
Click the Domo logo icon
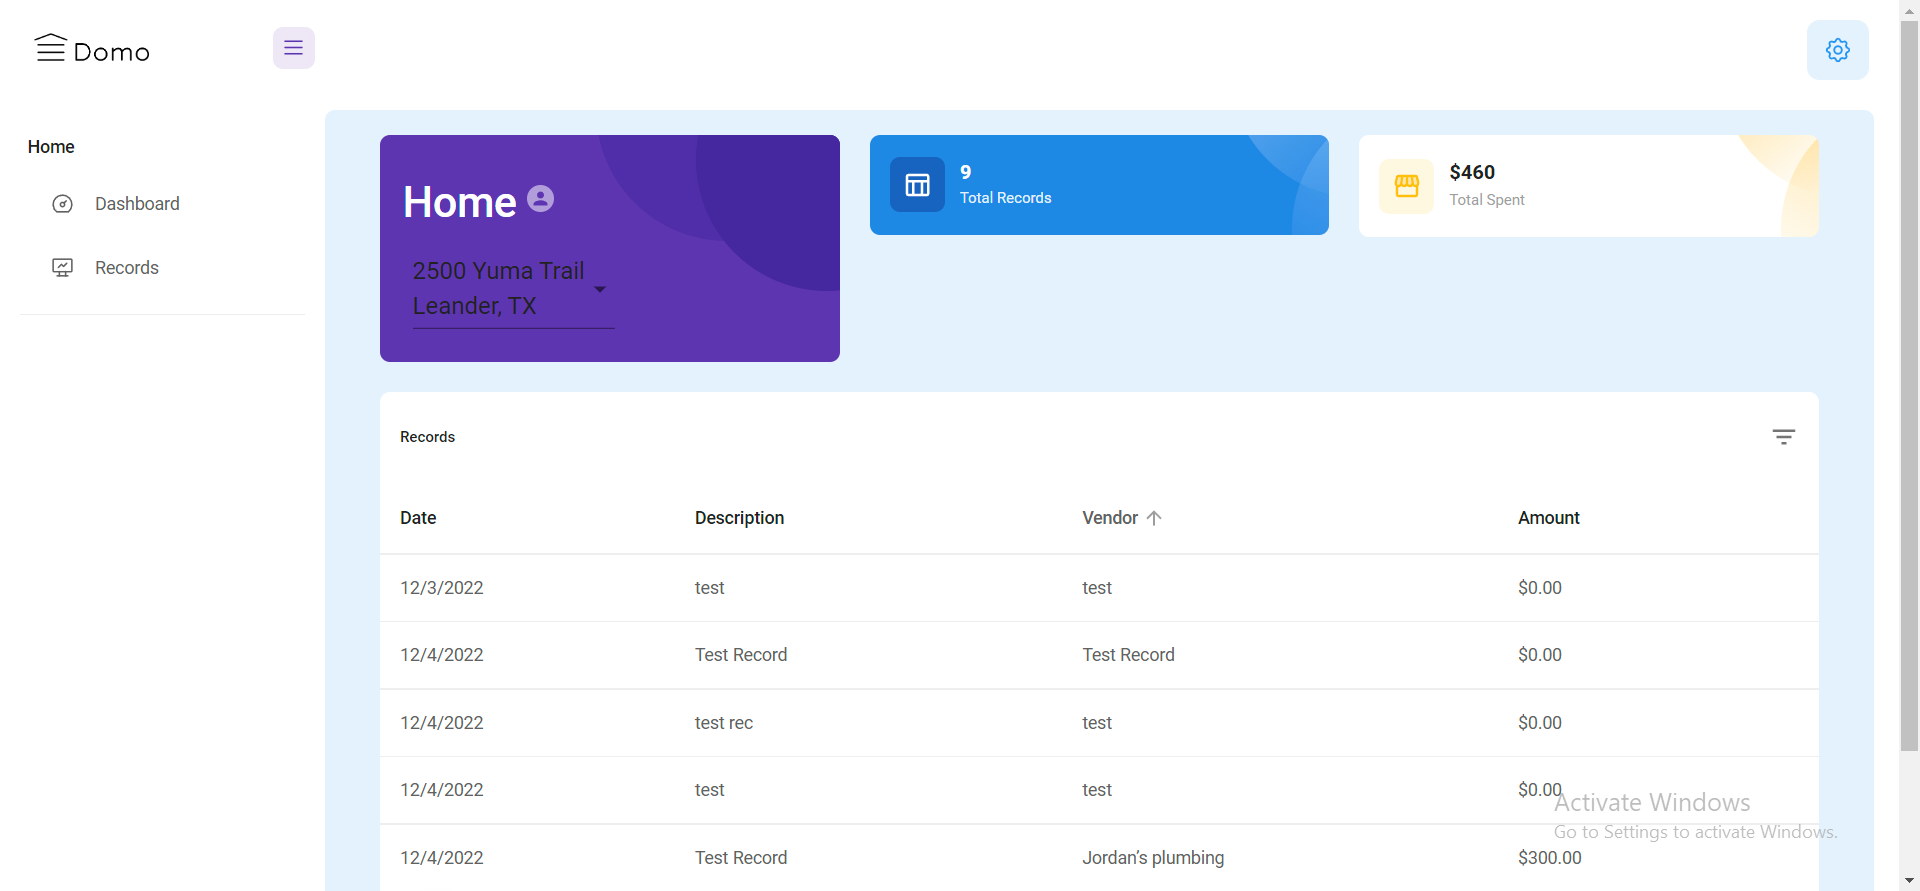(x=51, y=48)
